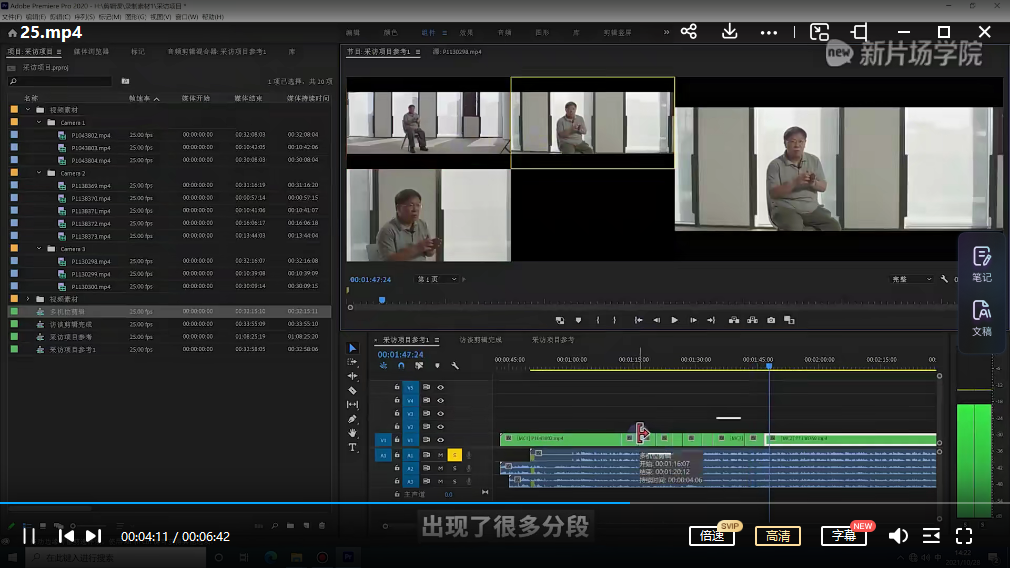
Task: Click the Lift icon in program monitor
Action: pos(734,320)
